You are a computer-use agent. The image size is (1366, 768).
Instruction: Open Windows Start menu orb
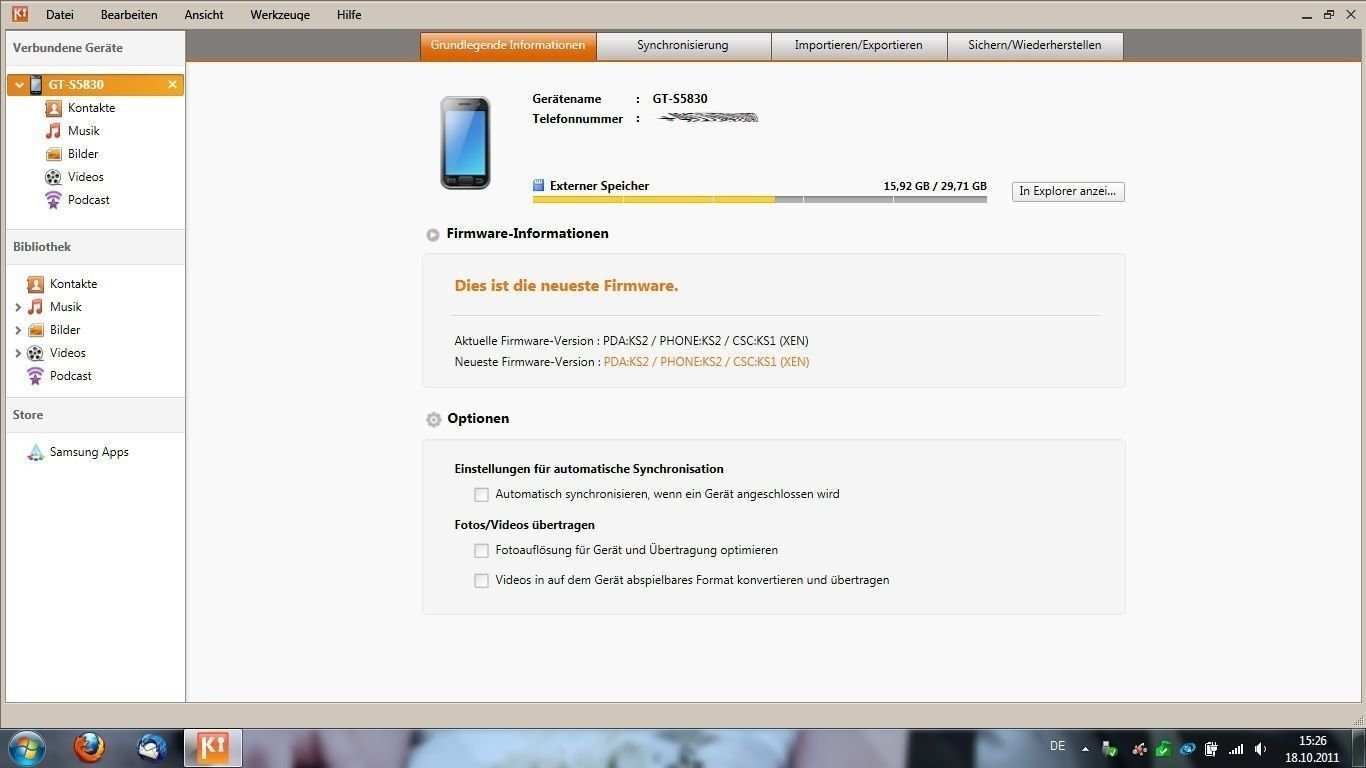26,748
